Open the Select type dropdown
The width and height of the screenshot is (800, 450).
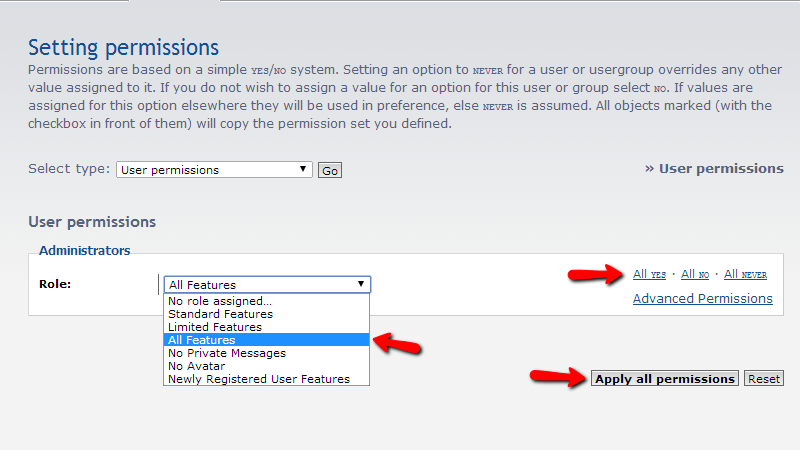point(214,170)
